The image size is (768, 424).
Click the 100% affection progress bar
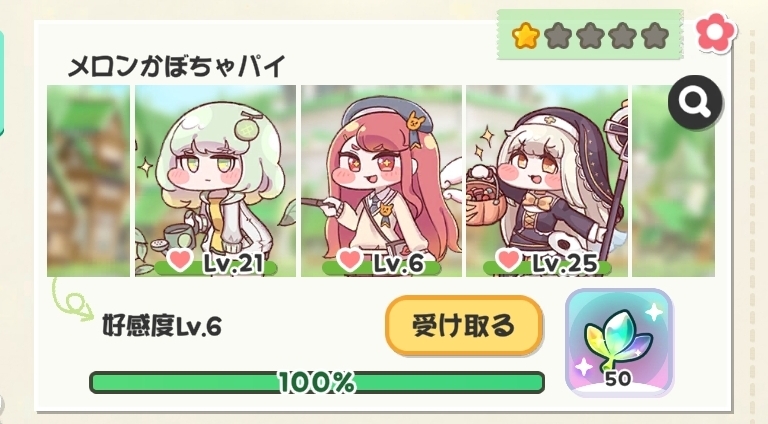pyautogui.click(x=317, y=382)
